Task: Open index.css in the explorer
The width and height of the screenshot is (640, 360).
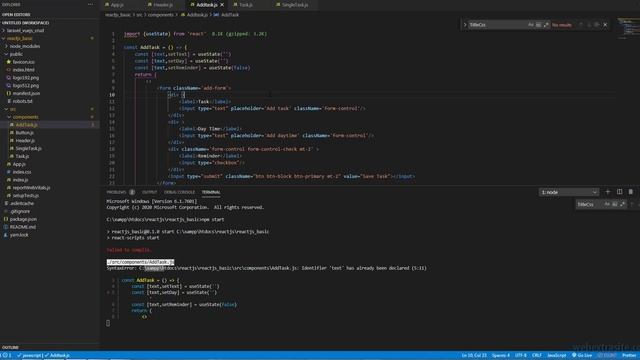Action: point(22,172)
